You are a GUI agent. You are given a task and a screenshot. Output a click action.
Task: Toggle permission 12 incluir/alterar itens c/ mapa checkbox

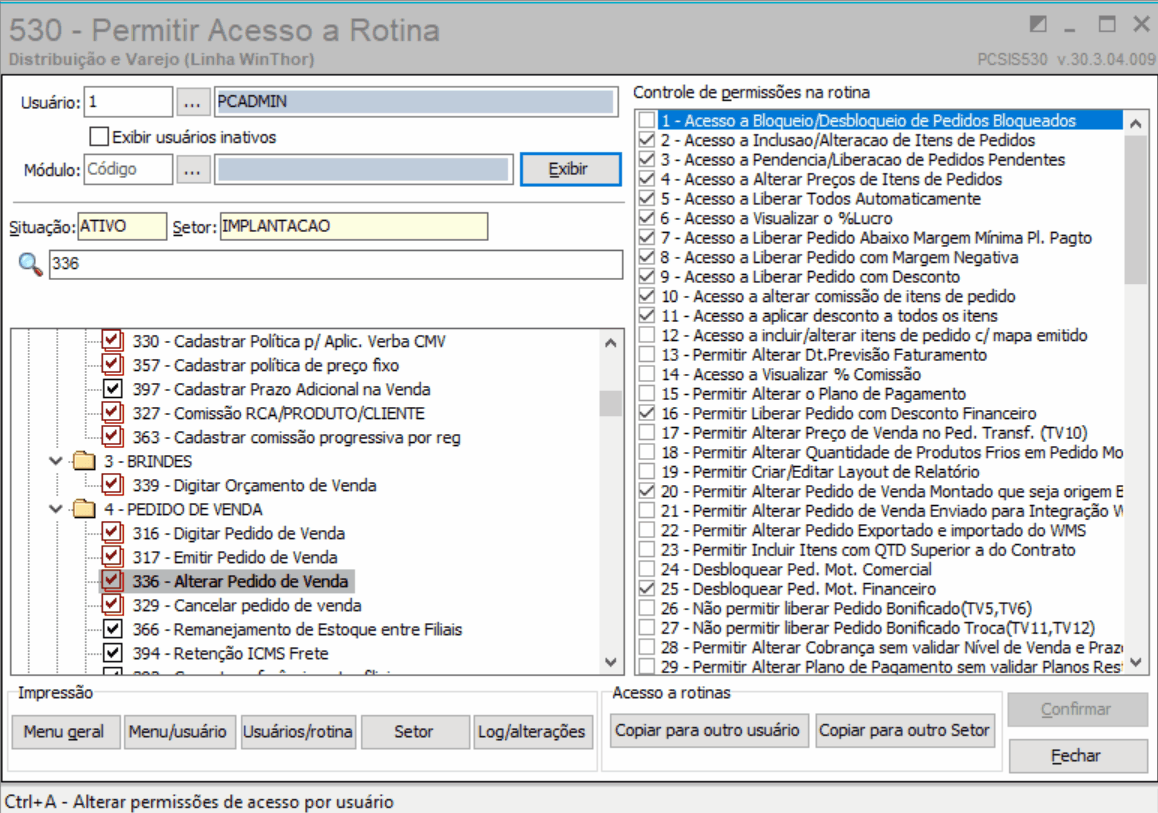647,335
